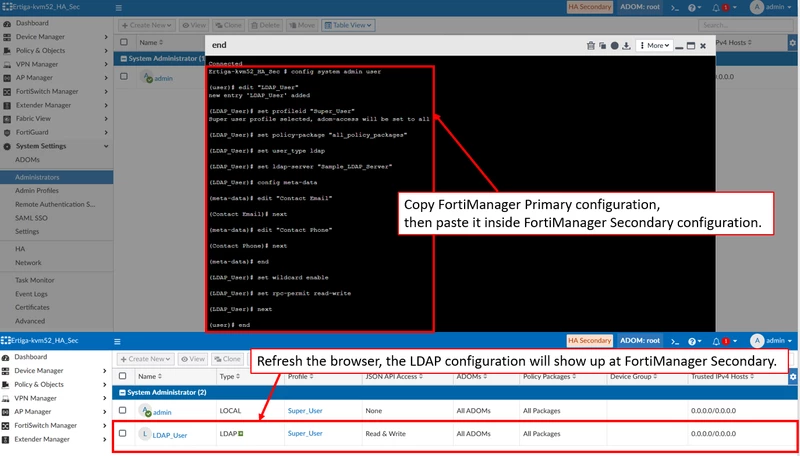Click the sort arrows on the Device Group column

point(655,376)
